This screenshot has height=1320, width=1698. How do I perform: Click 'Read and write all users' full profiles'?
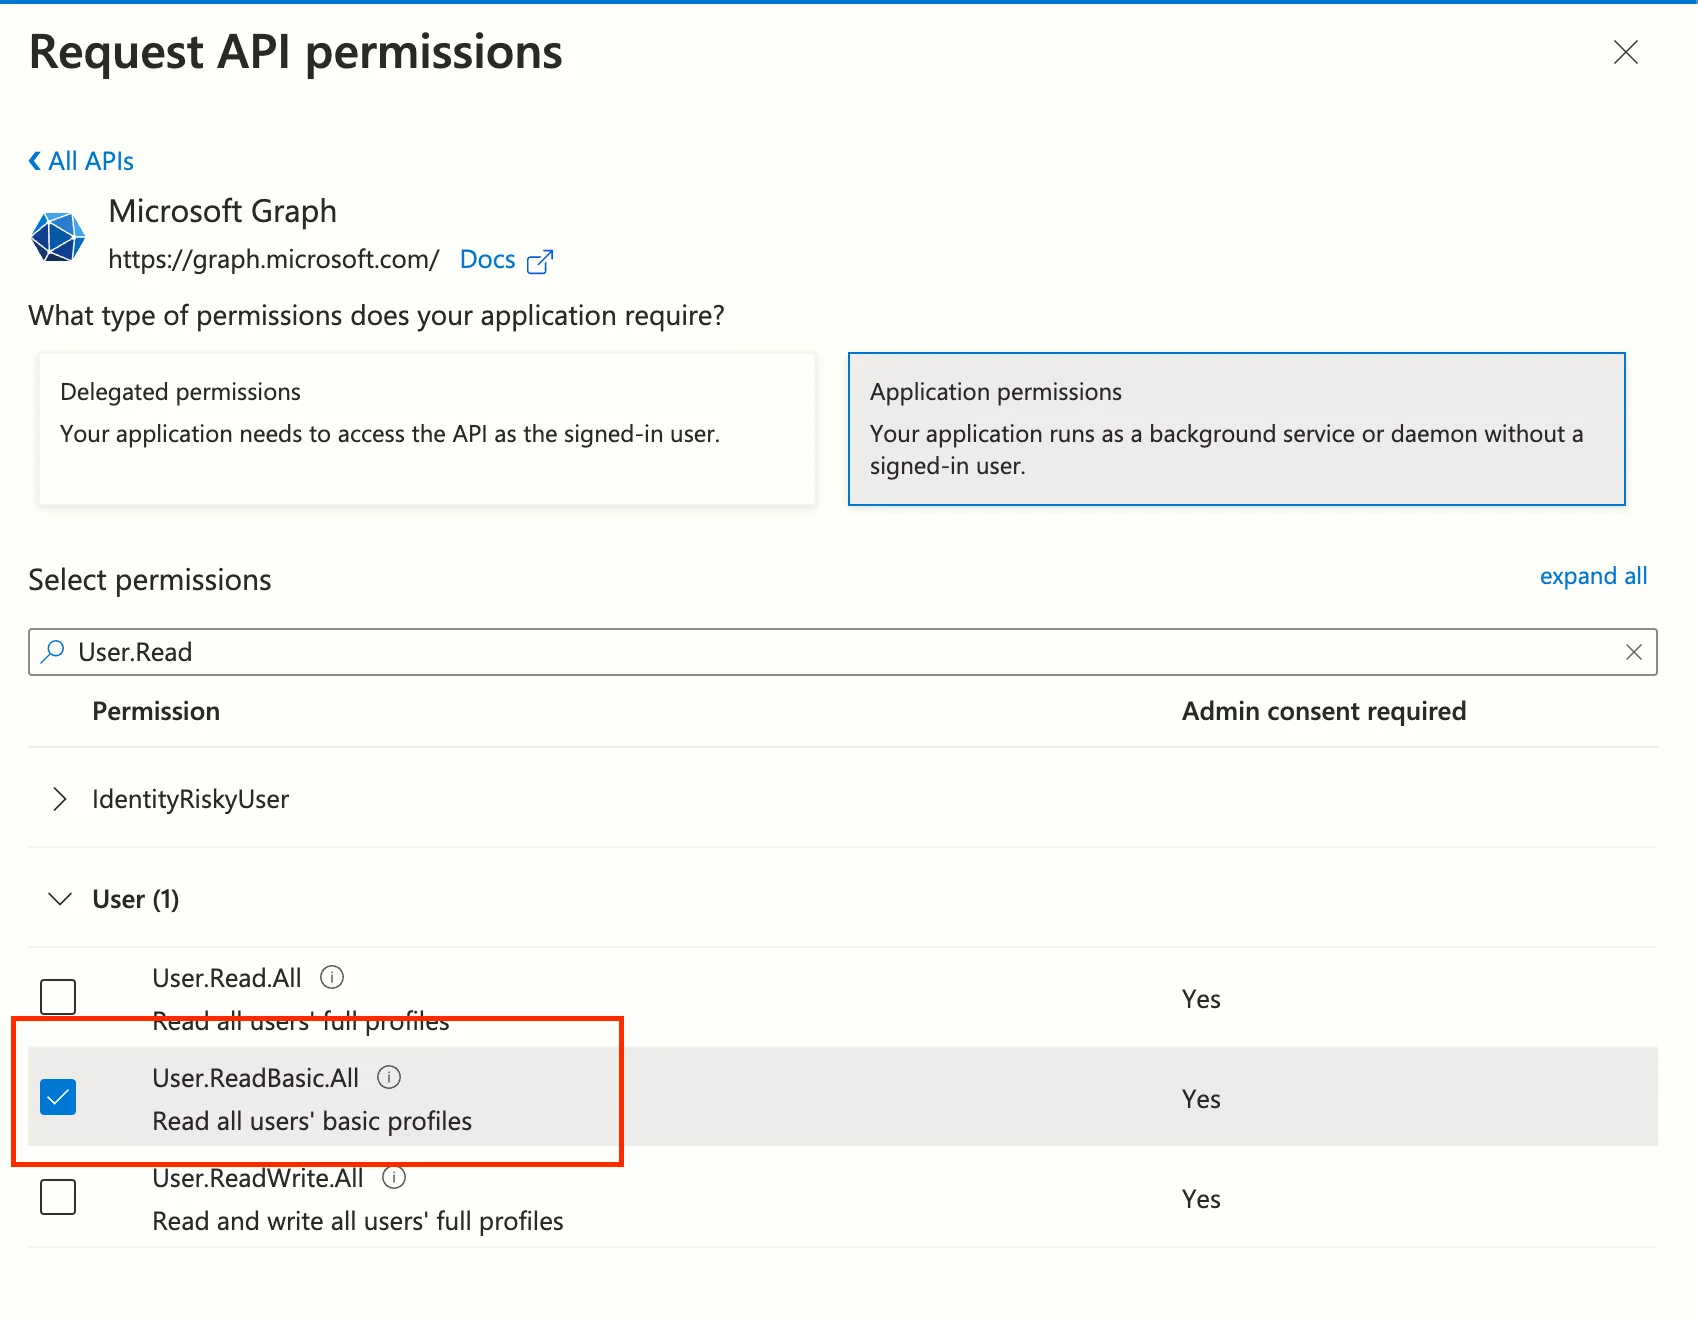(358, 1221)
